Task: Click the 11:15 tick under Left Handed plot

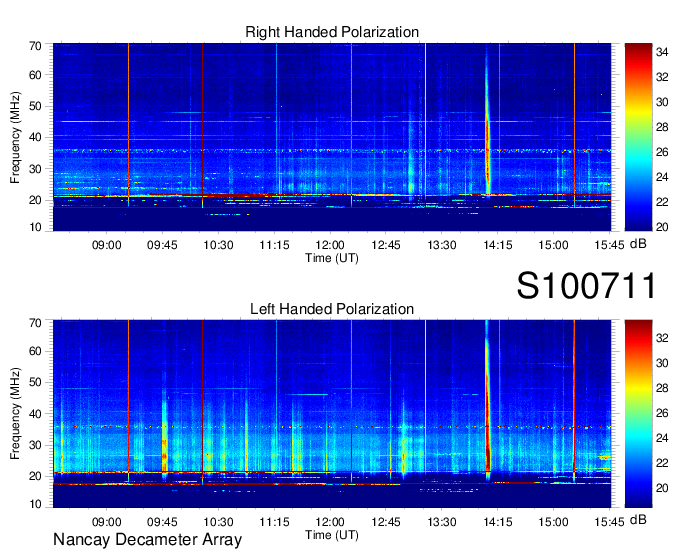Action: (274, 522)
